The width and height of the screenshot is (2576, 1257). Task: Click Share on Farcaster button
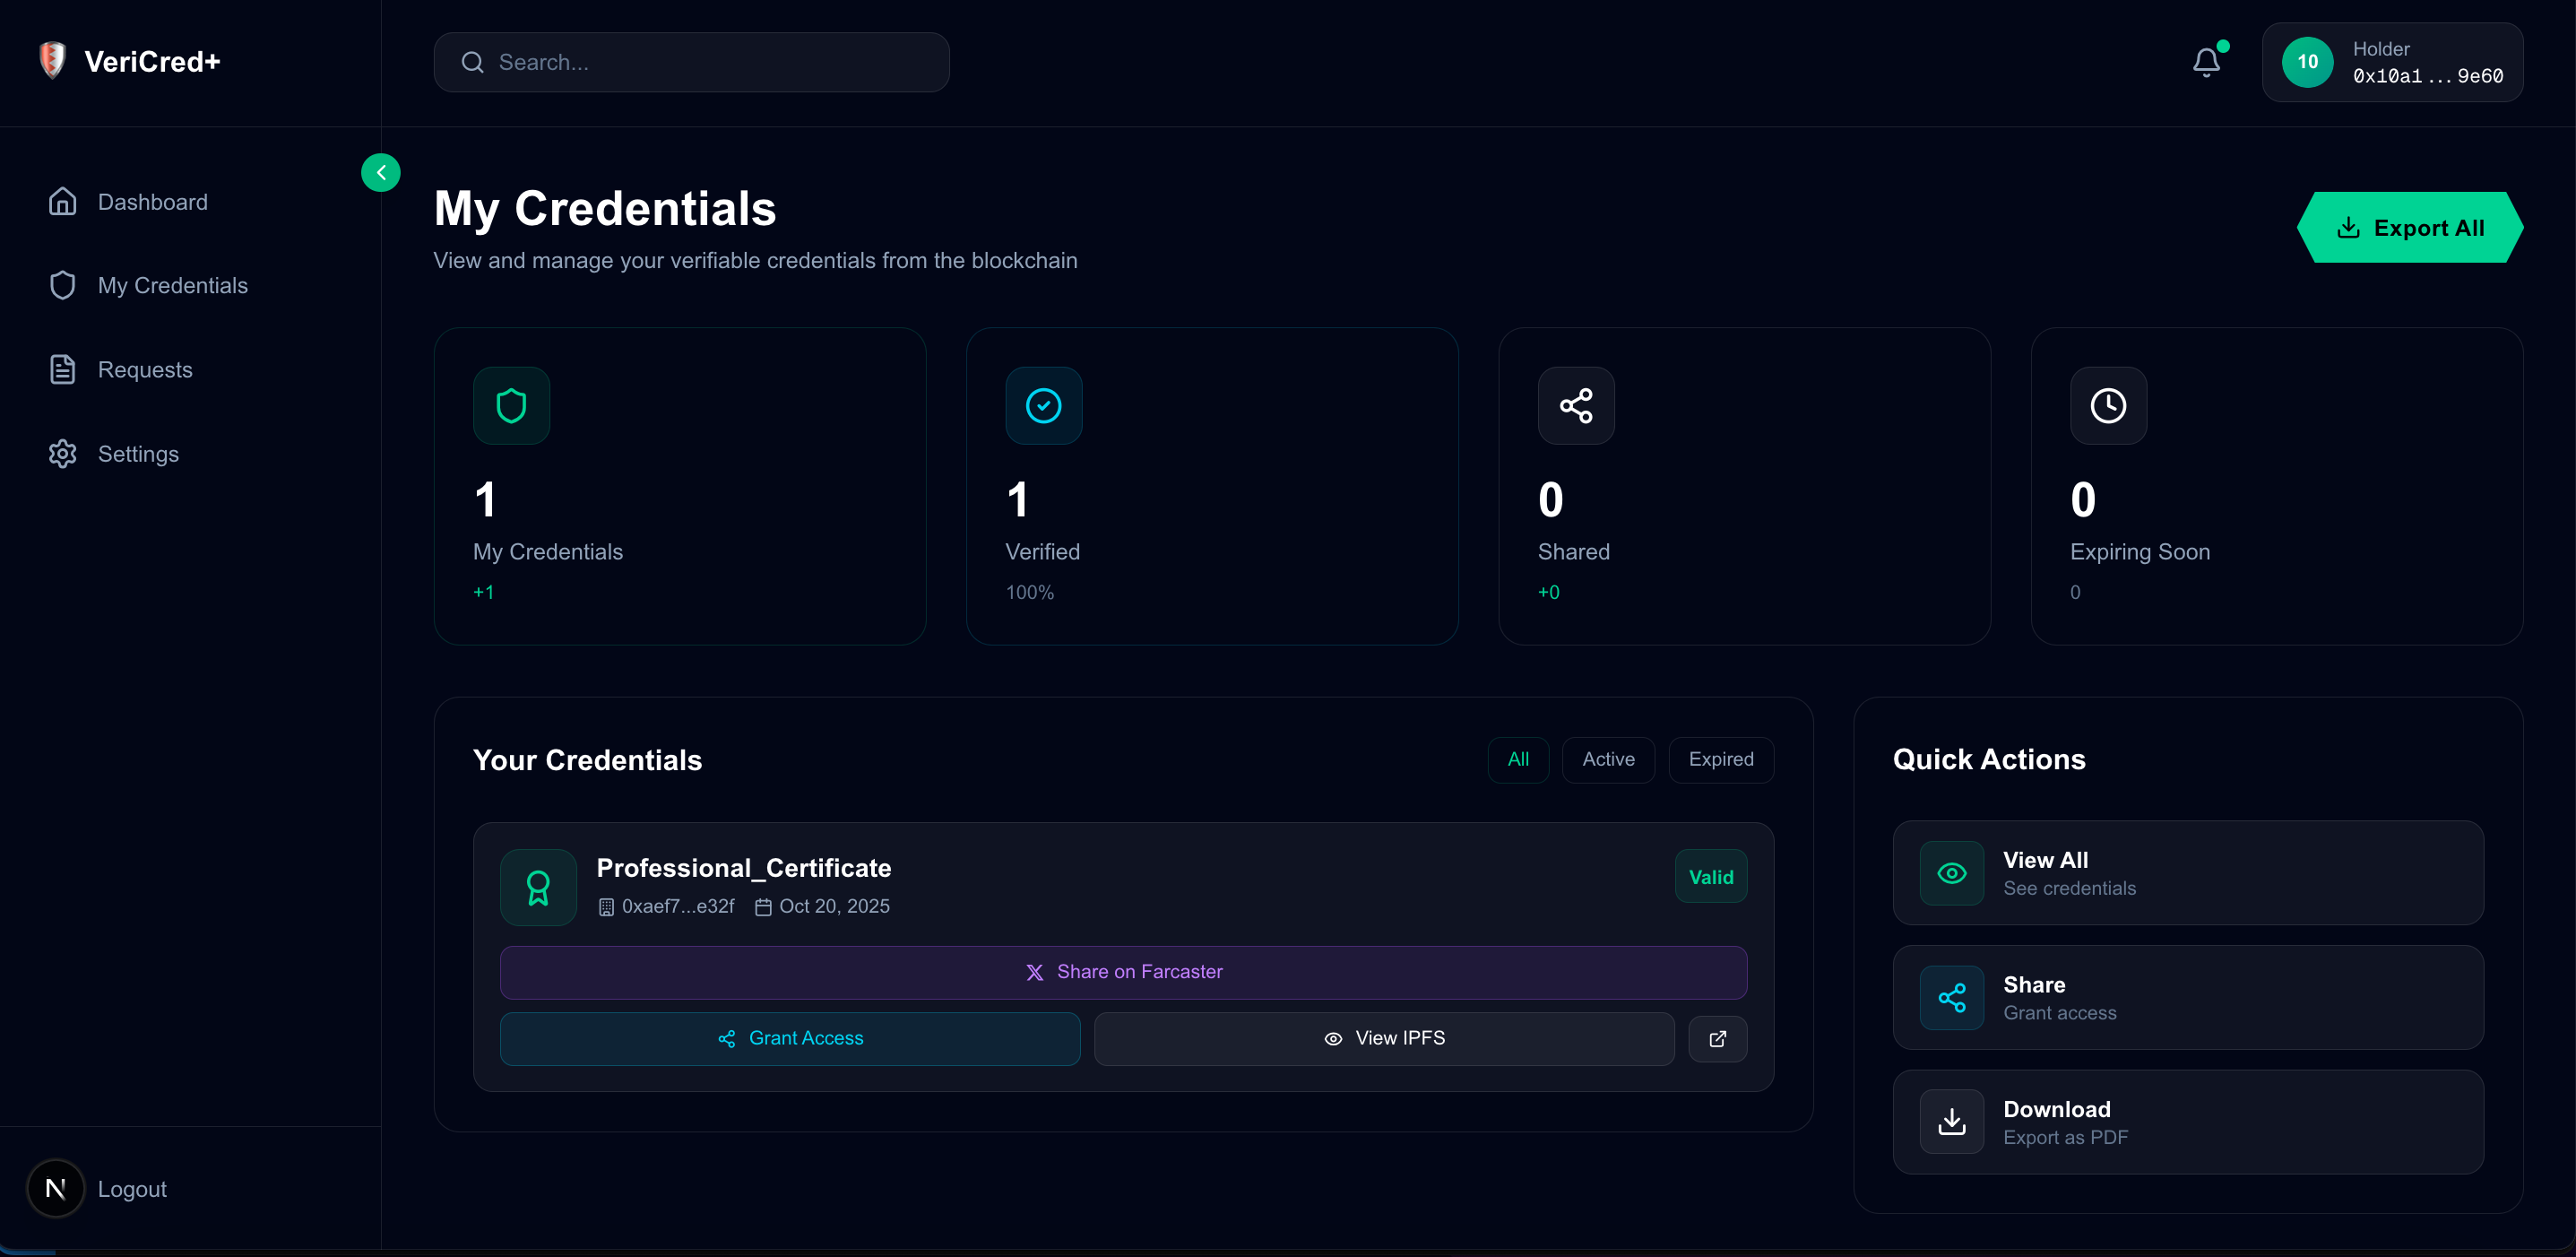[x=1123, y=972]
